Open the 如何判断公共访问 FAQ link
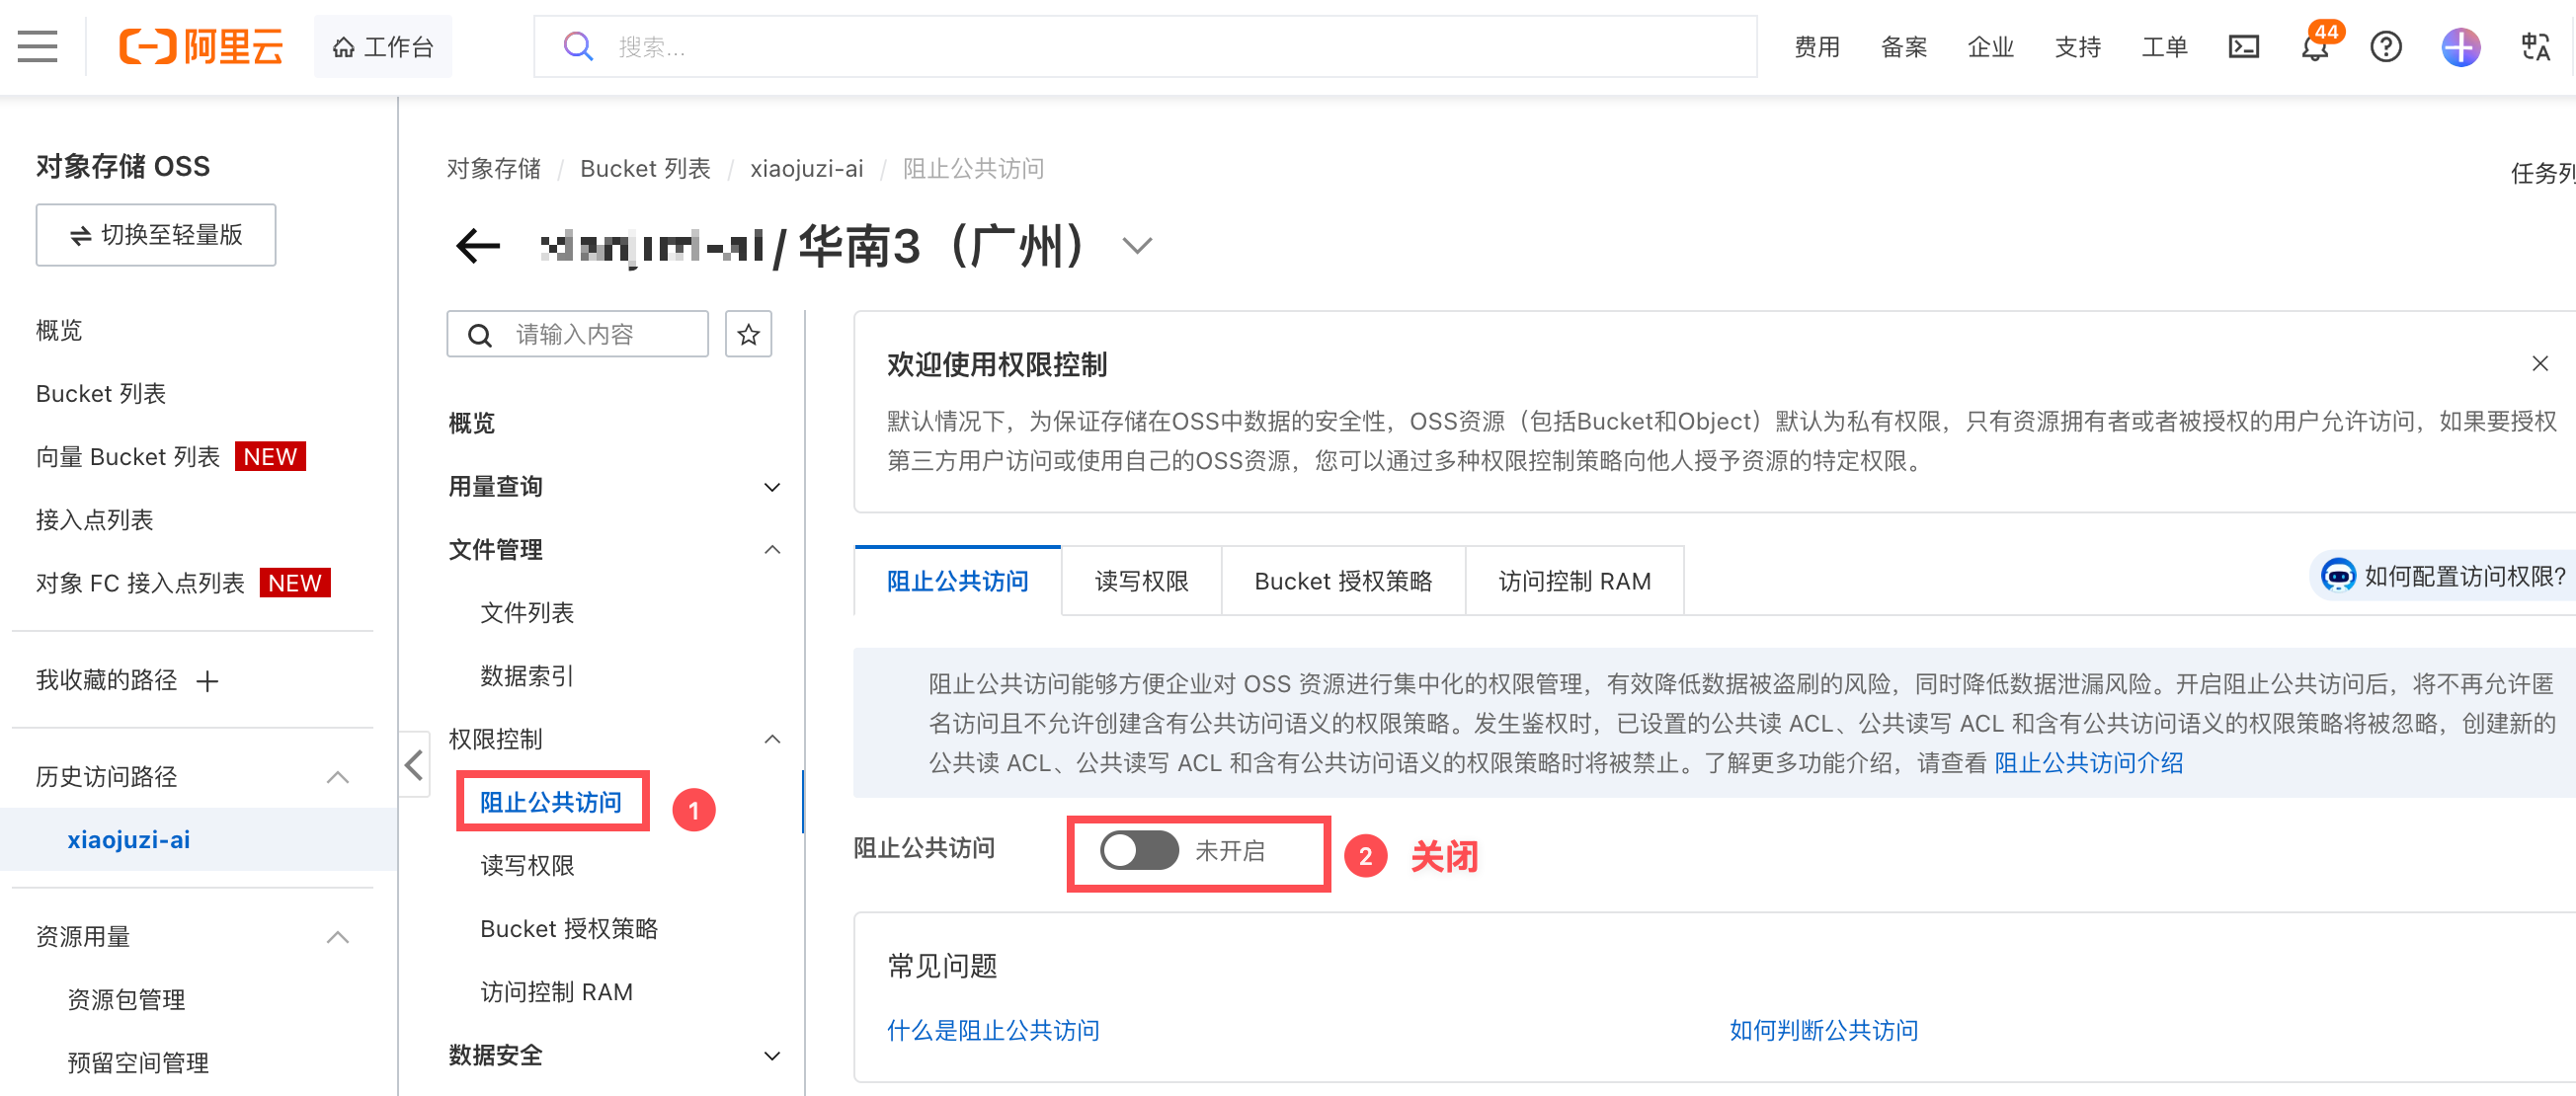The width and height of the screenshot is (2576, 1096). [1824, 1030]
